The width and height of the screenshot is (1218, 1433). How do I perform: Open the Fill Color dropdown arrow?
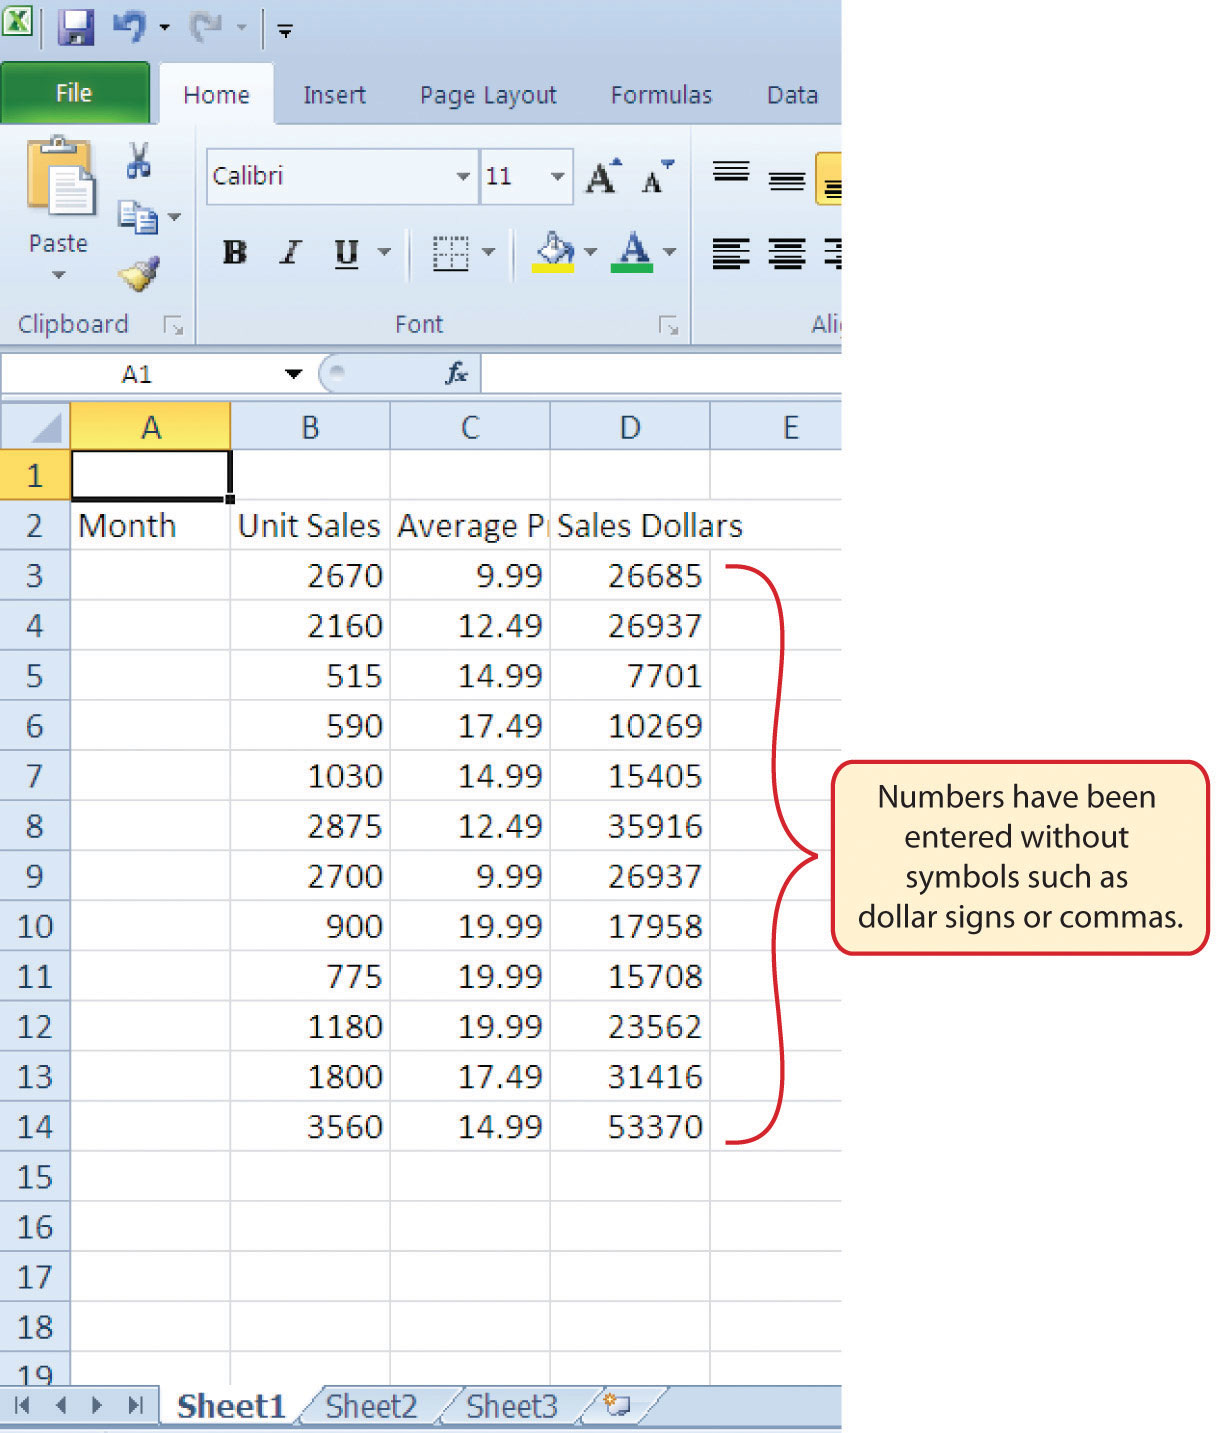[x=590, y=253]
